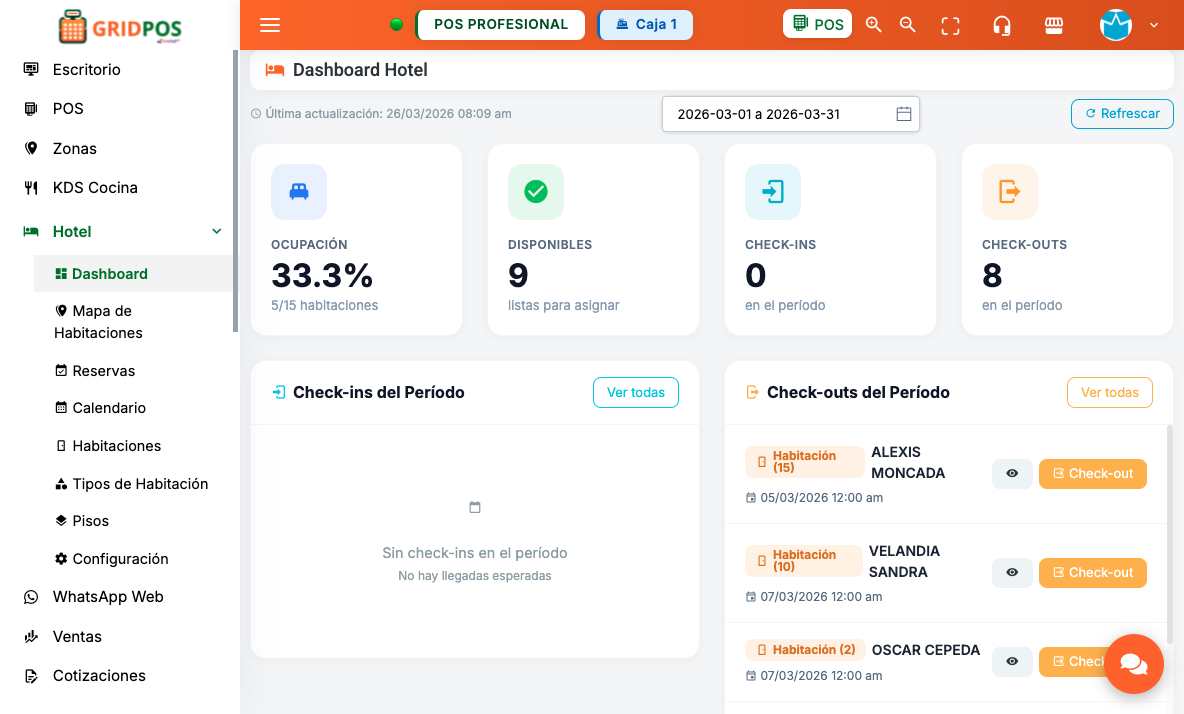Select the POS icon in the orange toolbar

tap(817, 23)
